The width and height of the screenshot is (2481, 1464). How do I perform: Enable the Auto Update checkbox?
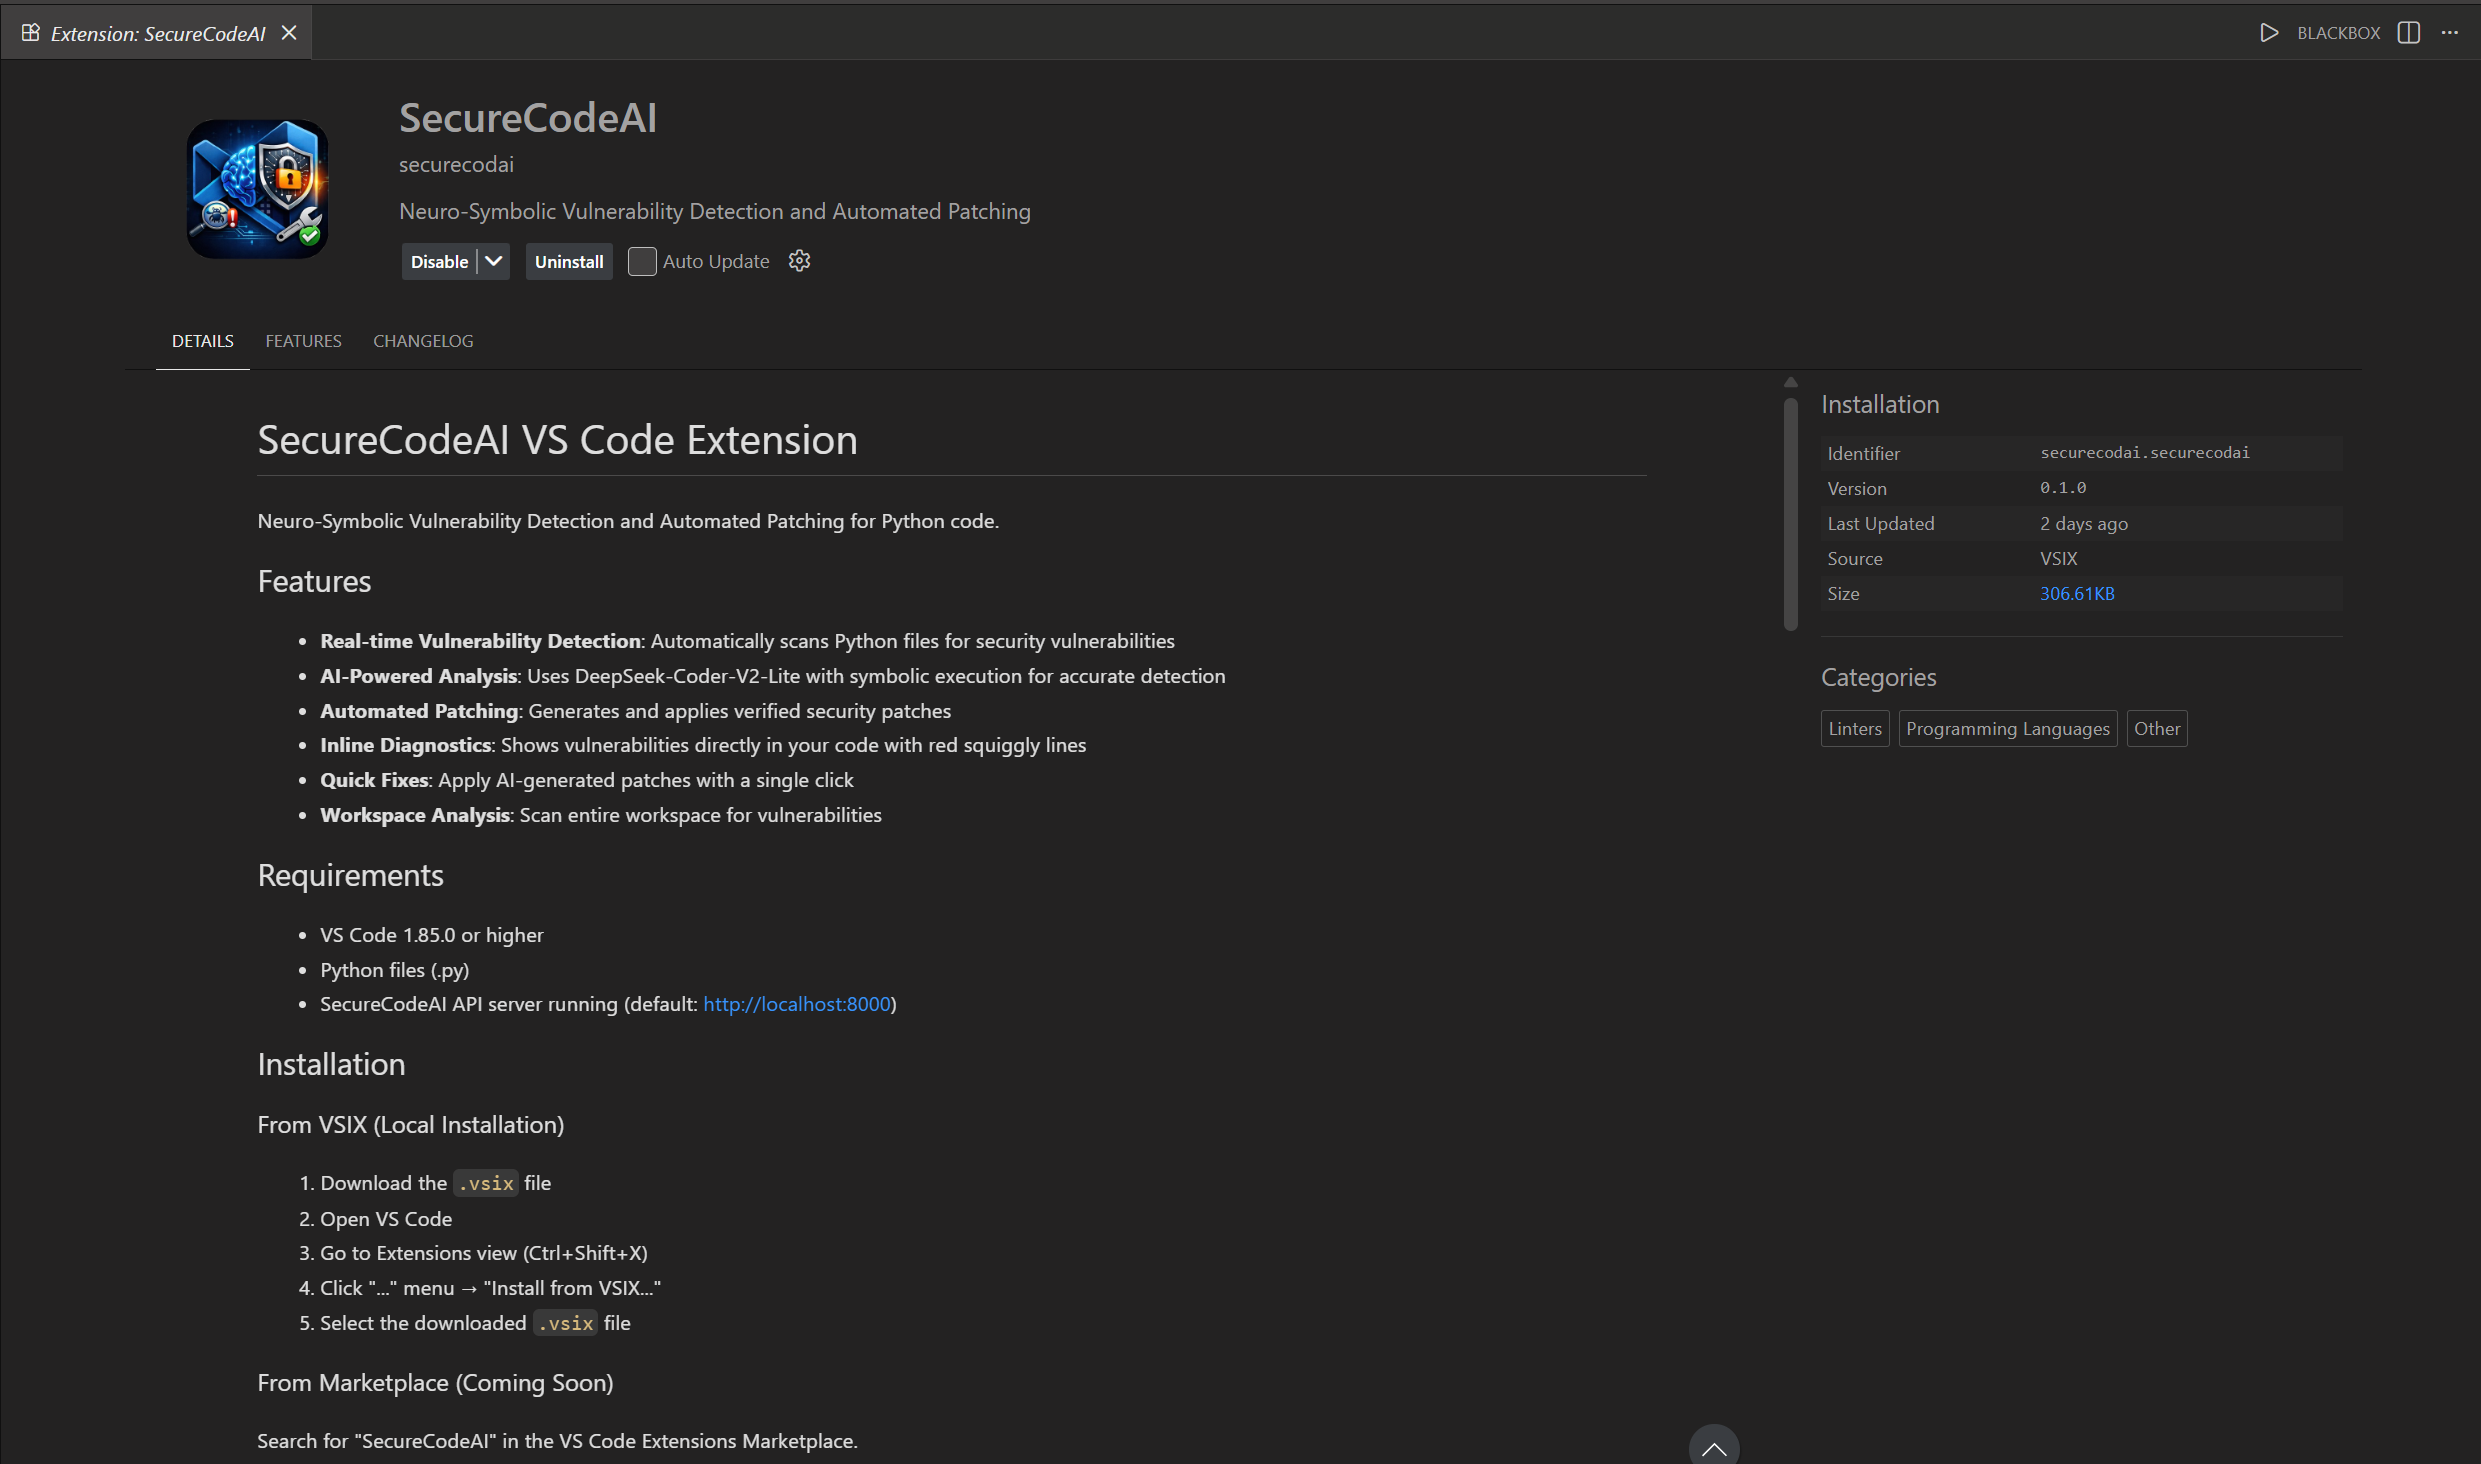(643, 261)
